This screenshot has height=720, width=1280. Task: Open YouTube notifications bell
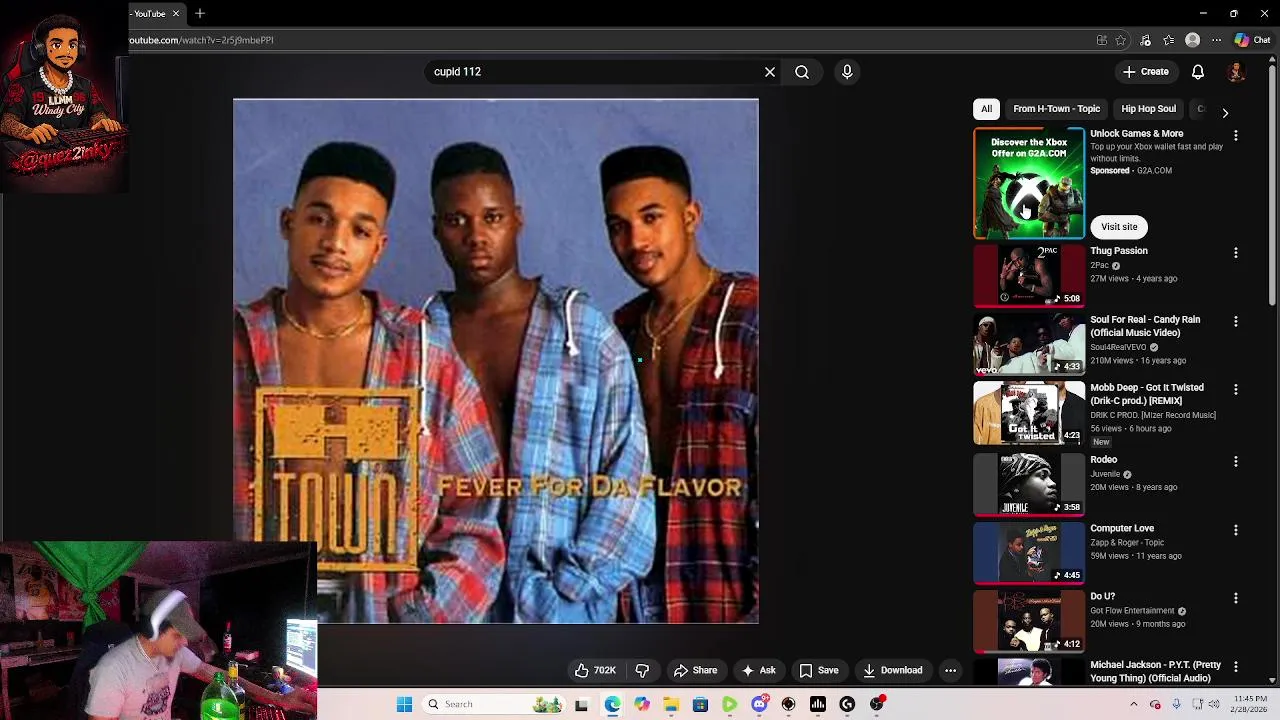click(x=1198, y=72)
